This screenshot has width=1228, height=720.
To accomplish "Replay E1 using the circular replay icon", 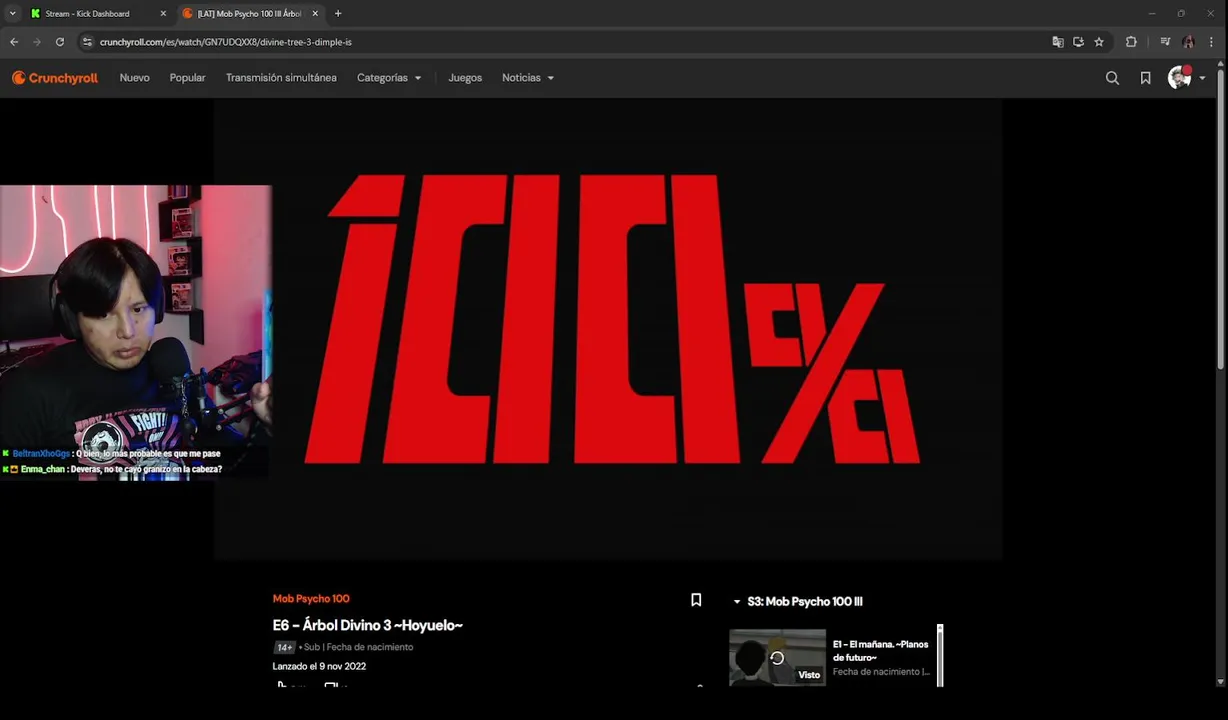I will [x=777, y=658].
